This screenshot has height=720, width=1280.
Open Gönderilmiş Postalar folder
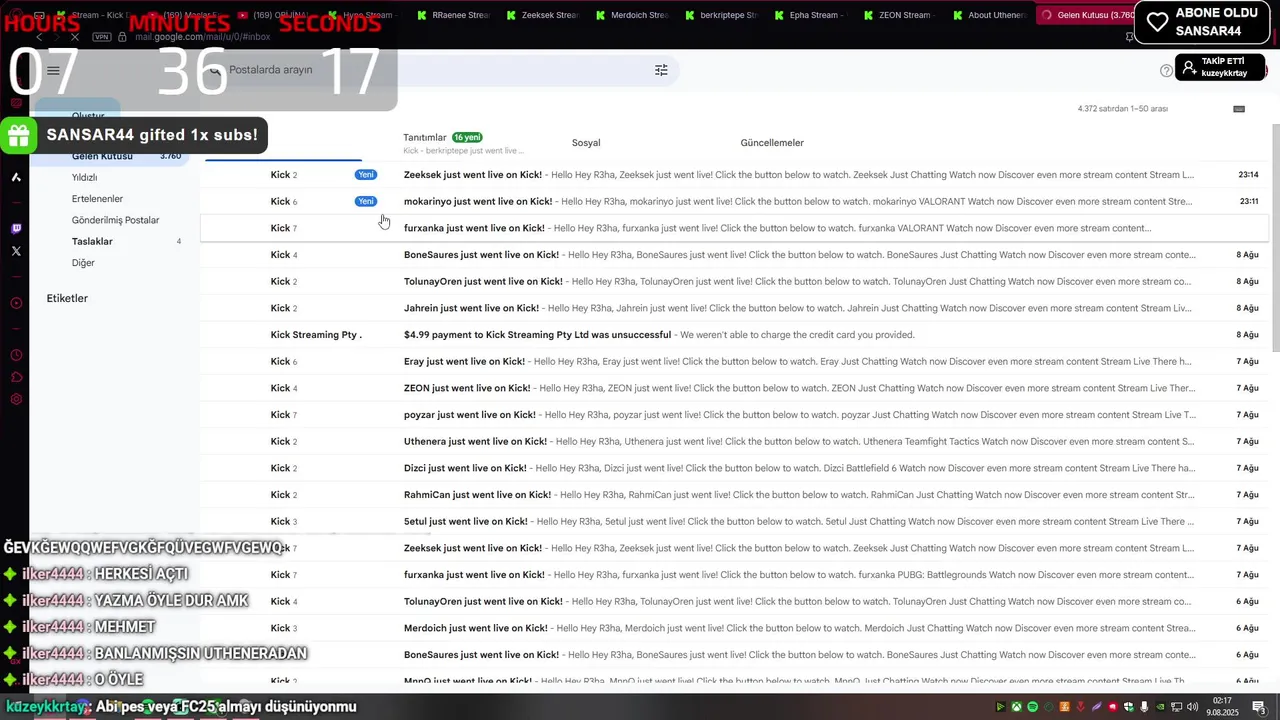115,220
